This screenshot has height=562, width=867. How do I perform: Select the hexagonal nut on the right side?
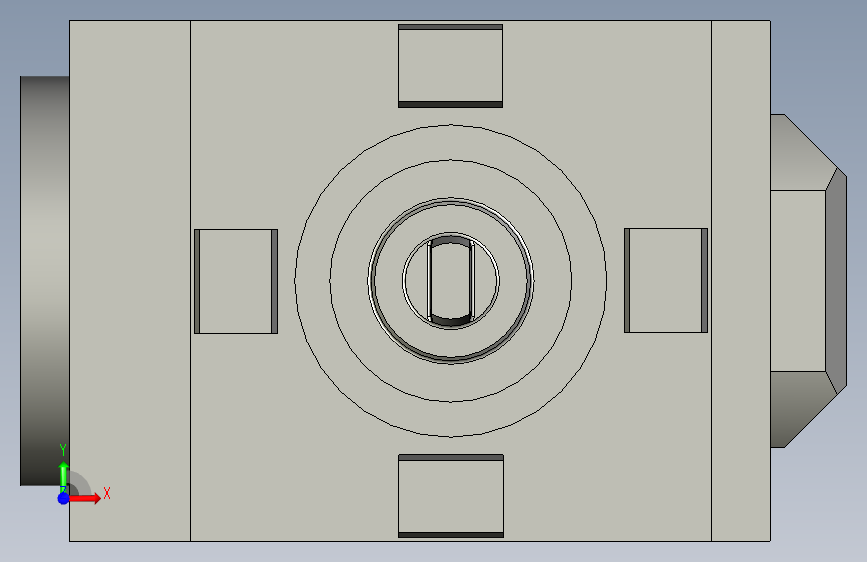point(808,280)
